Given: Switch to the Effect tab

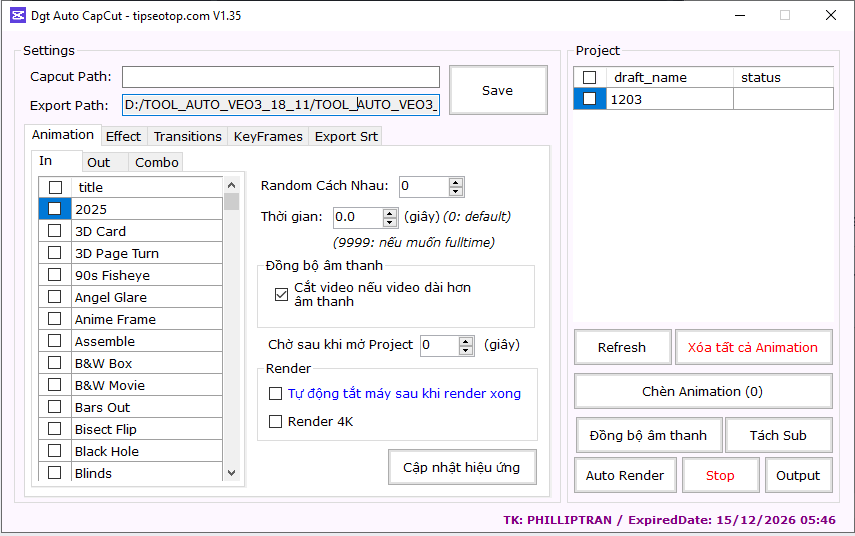Looking at the screenshot, I should coord(123,136).
